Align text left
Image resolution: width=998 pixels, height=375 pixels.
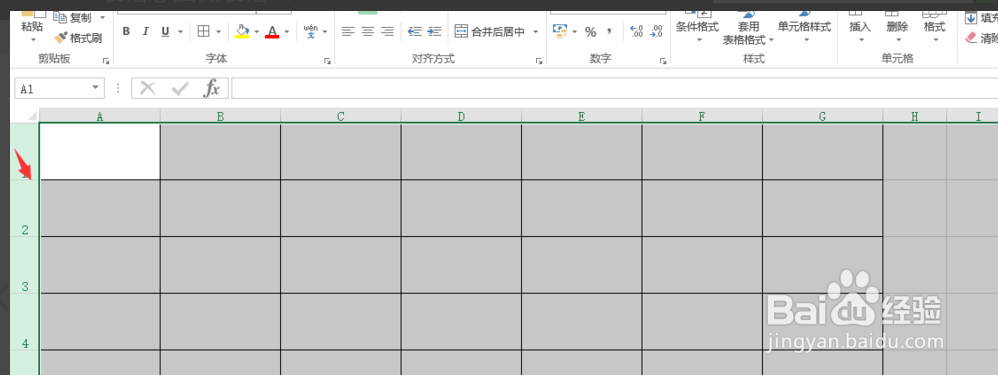click(x=348, y=31)
